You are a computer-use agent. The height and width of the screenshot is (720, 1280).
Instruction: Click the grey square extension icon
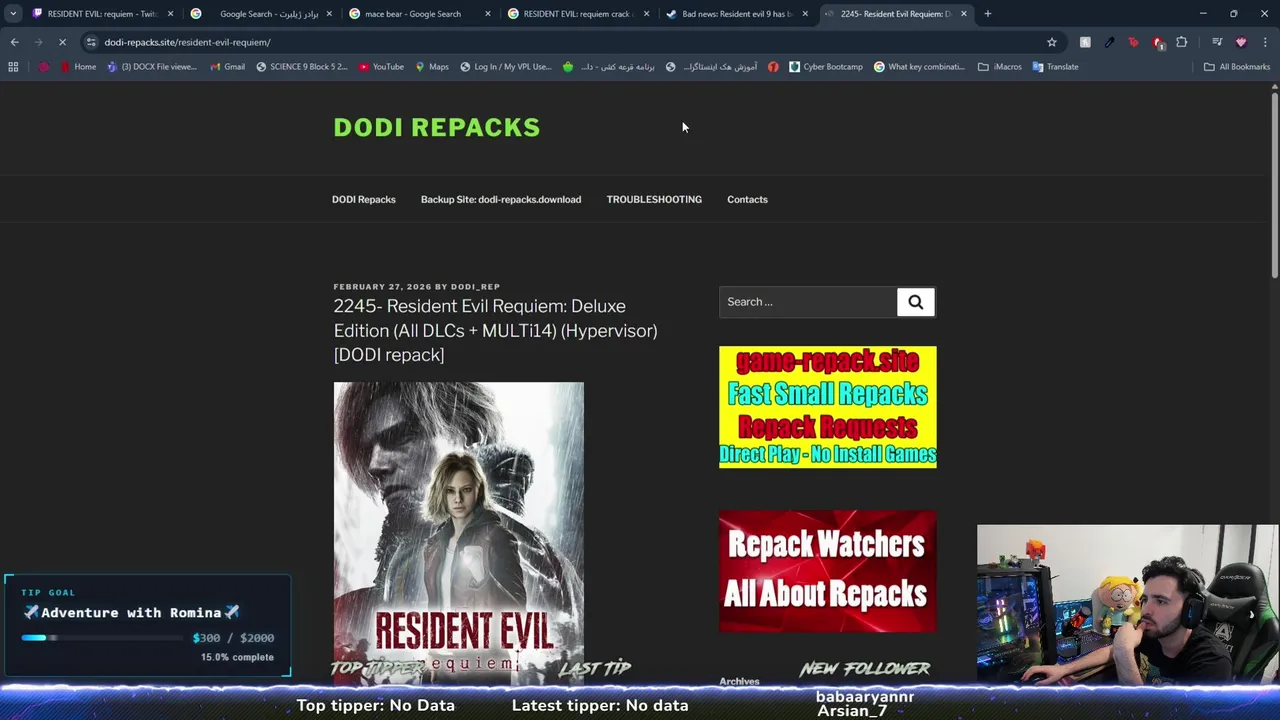point(1085,42)
